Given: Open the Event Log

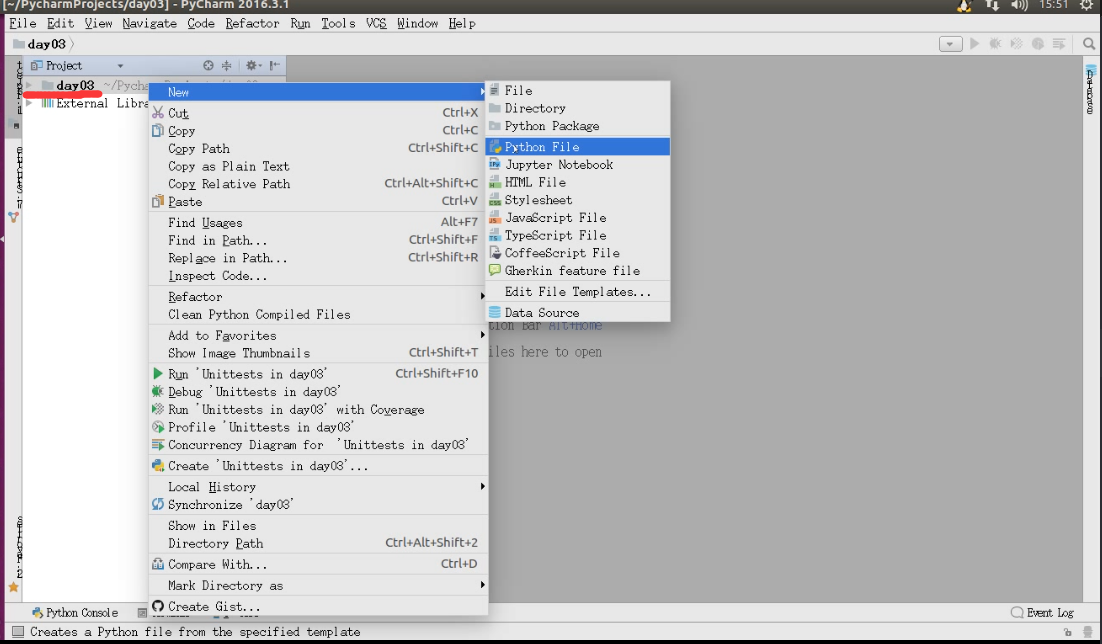Looking at the screenshot, I should 1042,612.
